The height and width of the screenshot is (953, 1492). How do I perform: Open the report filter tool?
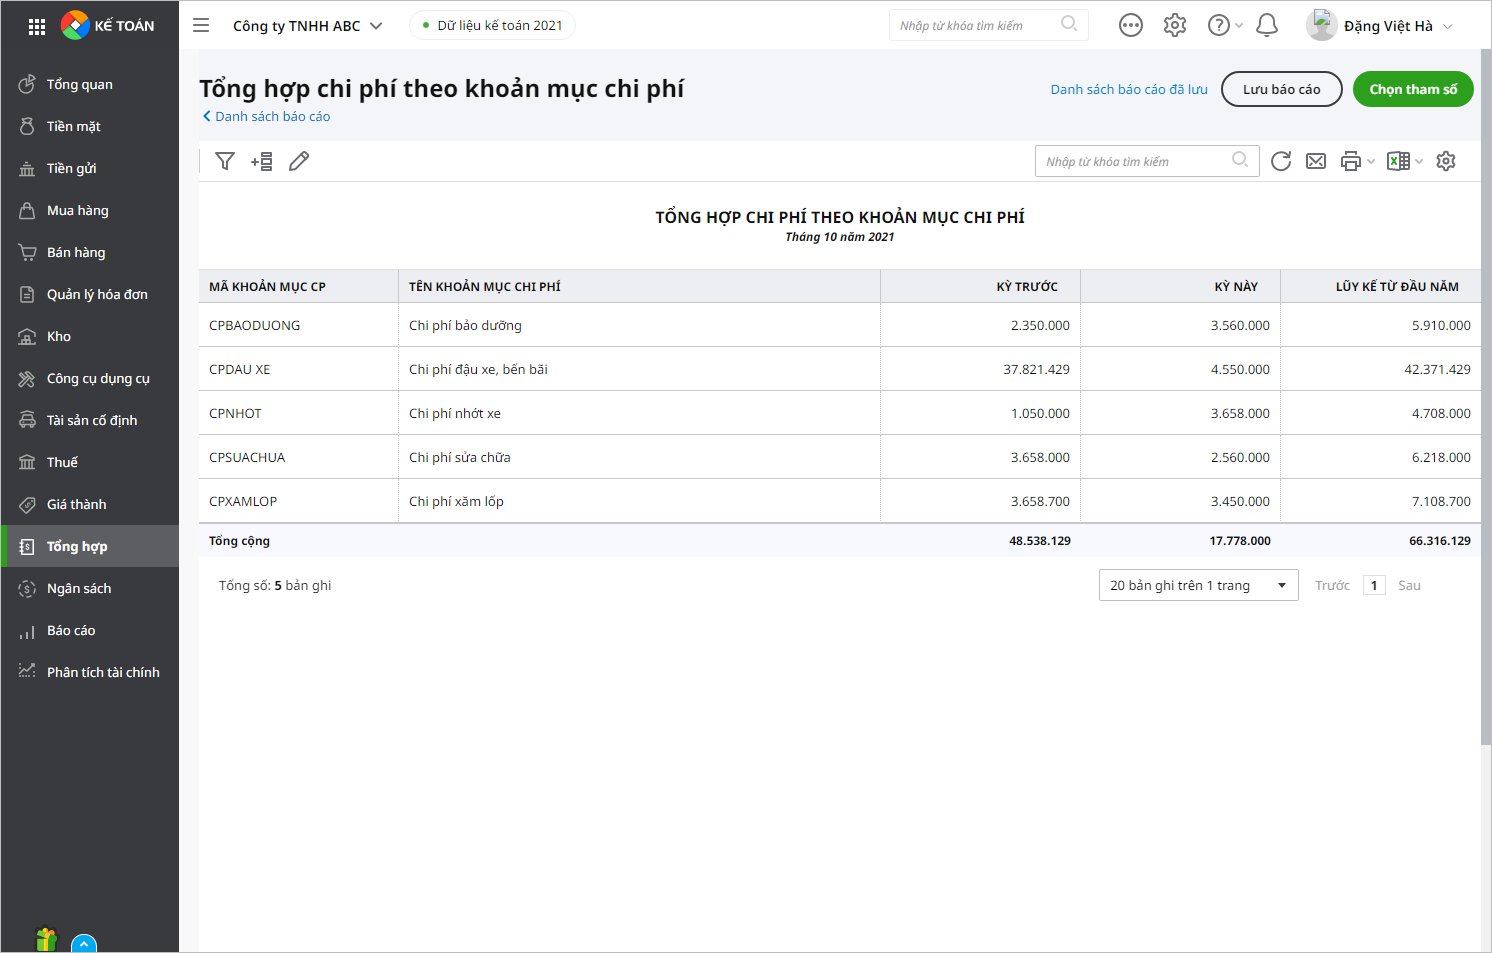225,160
